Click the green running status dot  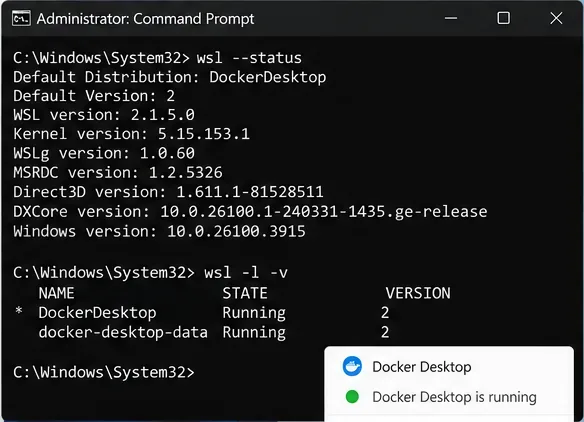pyautogui.click(x=352, y=397)
